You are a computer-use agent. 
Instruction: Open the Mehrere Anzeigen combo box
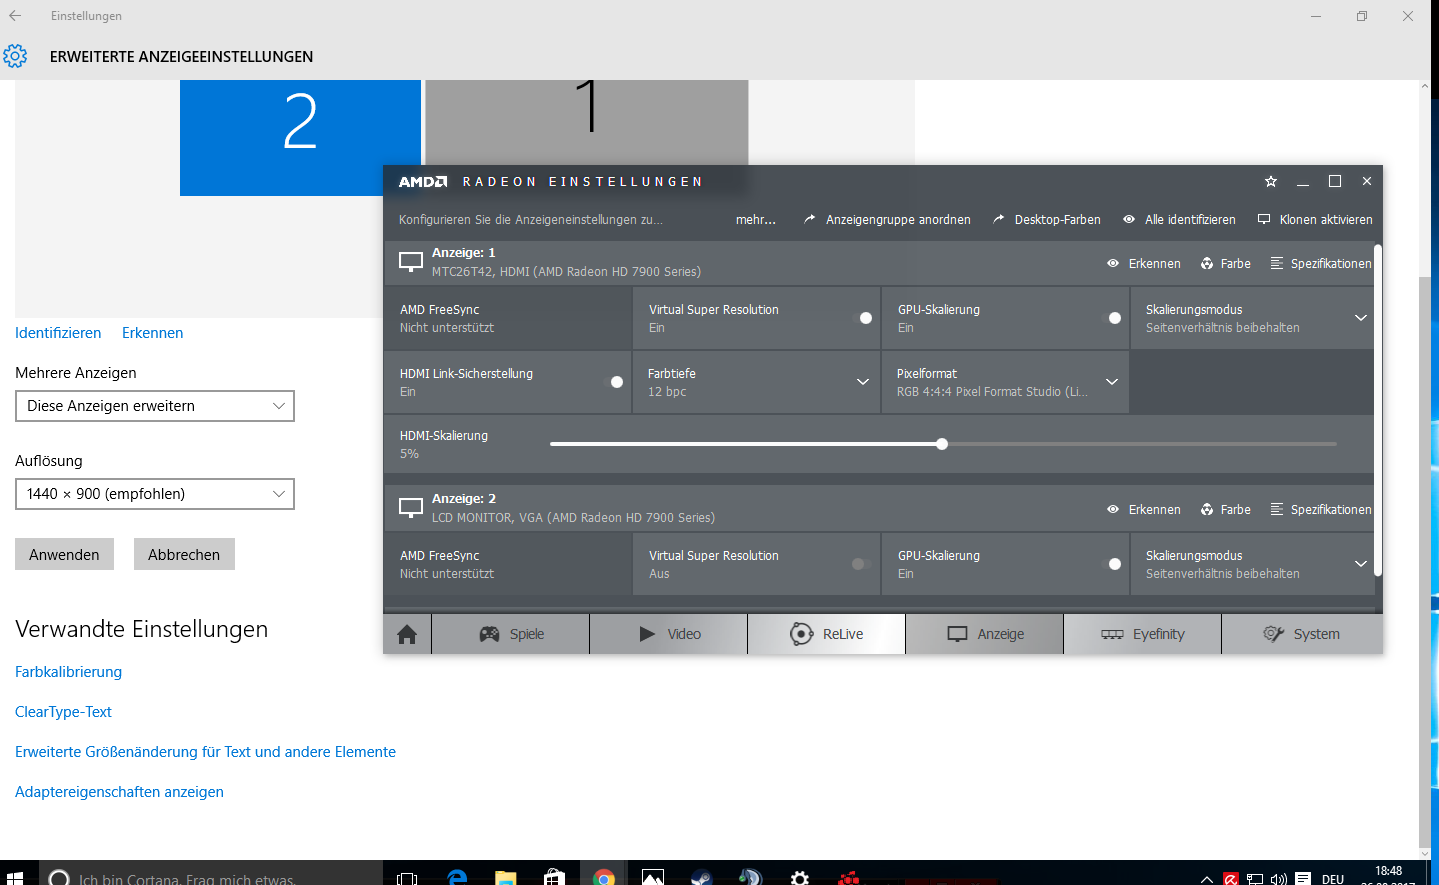155,406
